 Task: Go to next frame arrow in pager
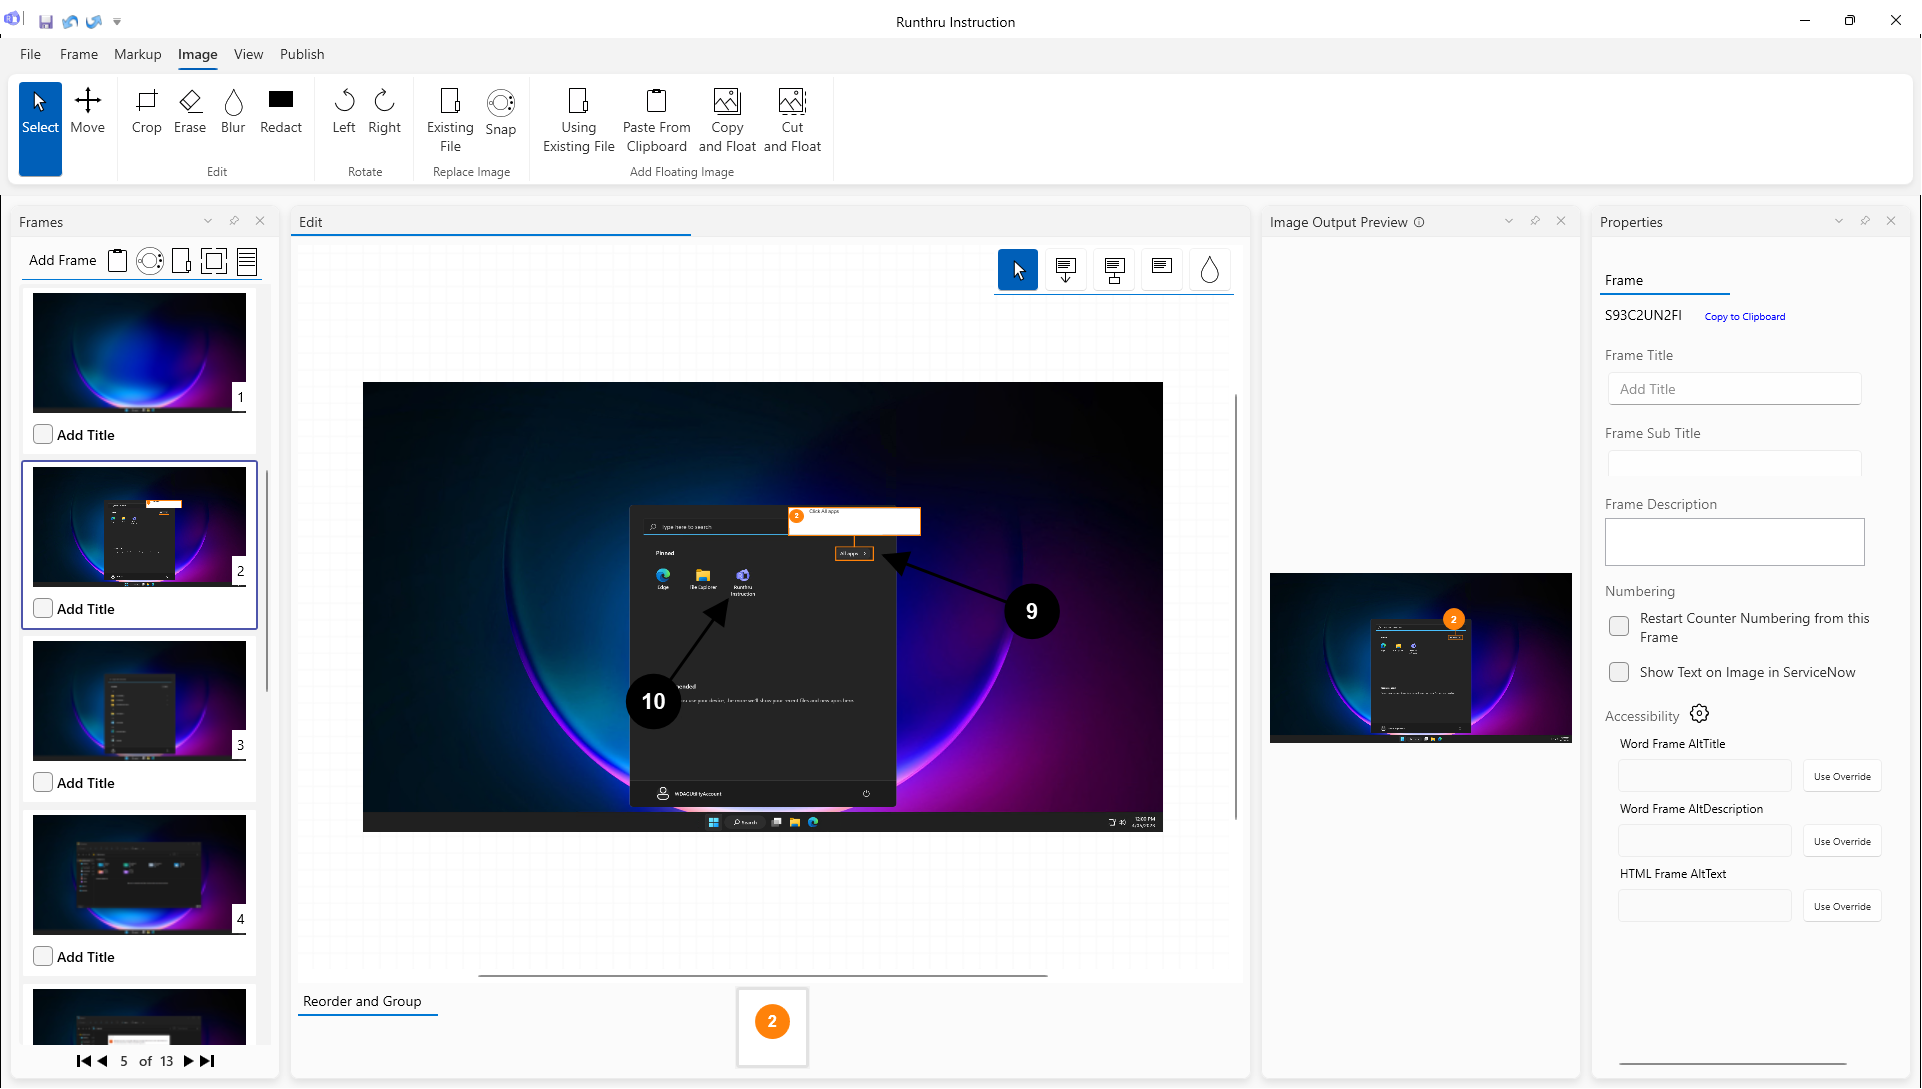tap(188, 1061)
